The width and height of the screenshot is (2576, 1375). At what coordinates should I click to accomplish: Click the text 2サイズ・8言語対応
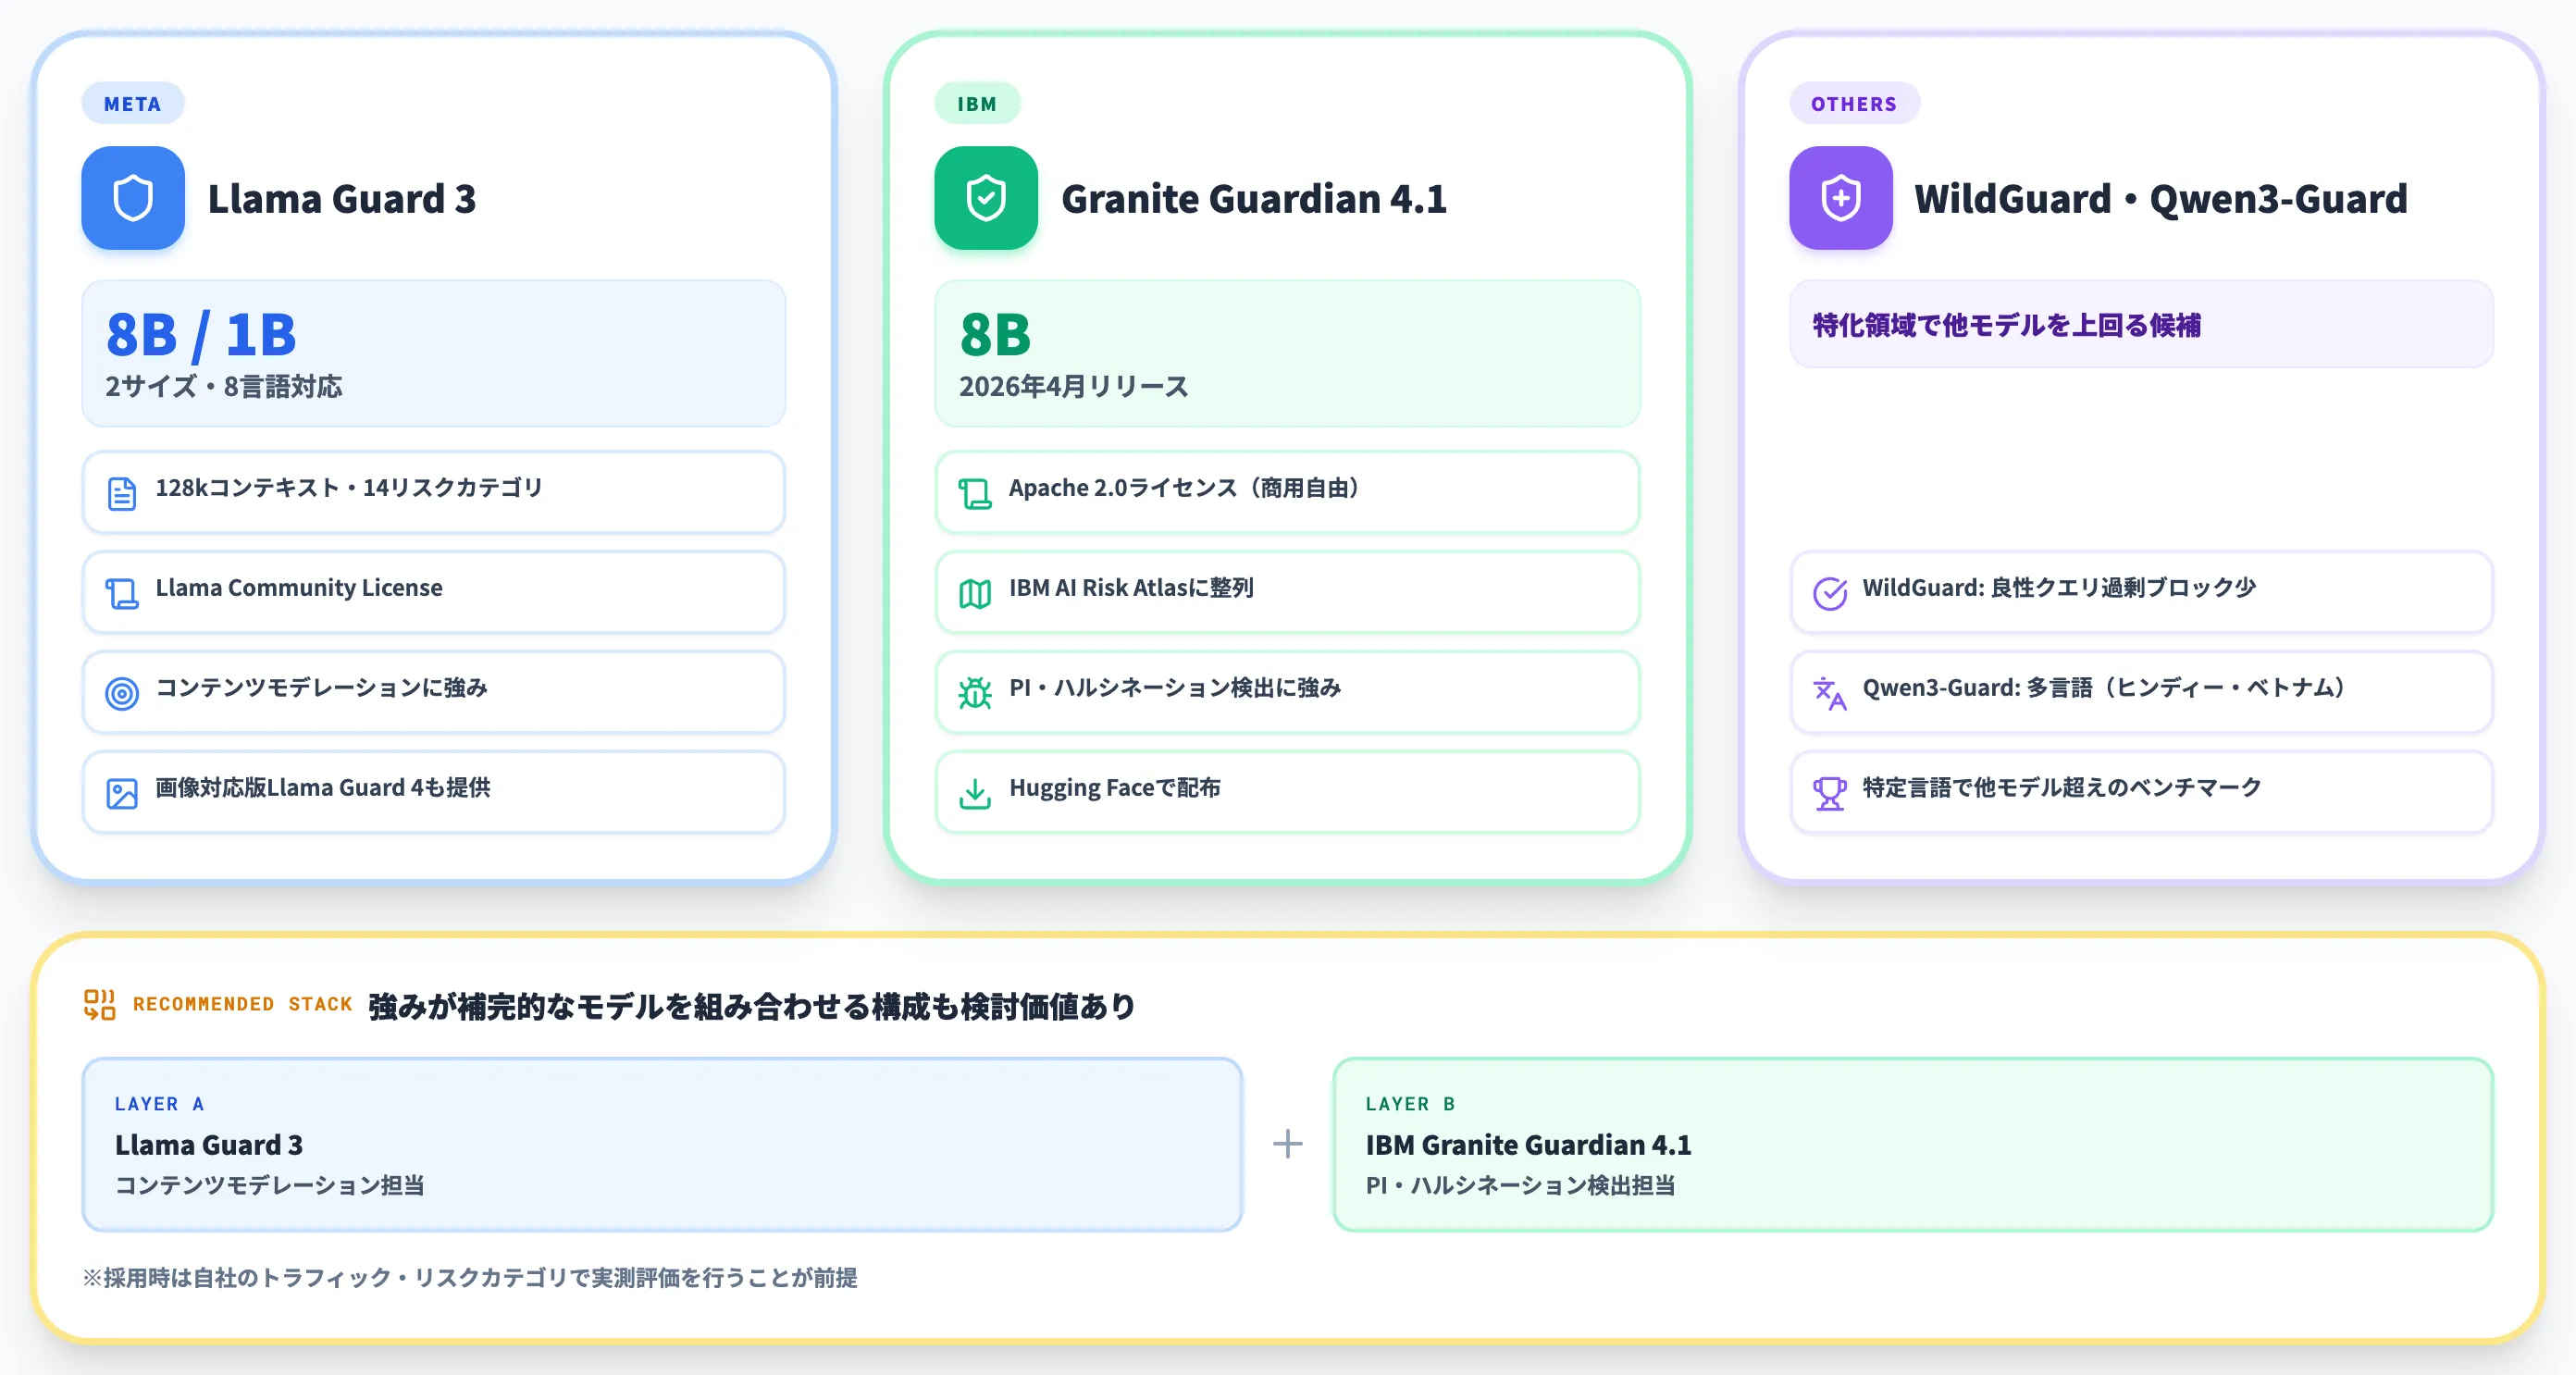tap(224, 387)
